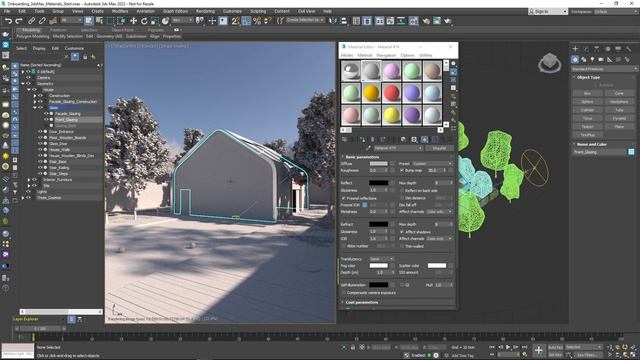This screenshot has height=360, width=640.
Task: Open the Scene Explorer Customize menu
Action: tap(74, 48)
